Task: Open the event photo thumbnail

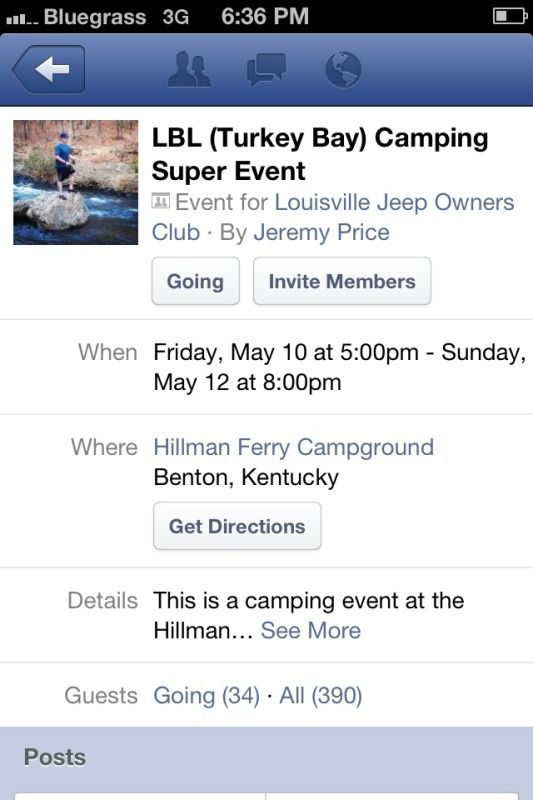Action: tap(75, 182)
